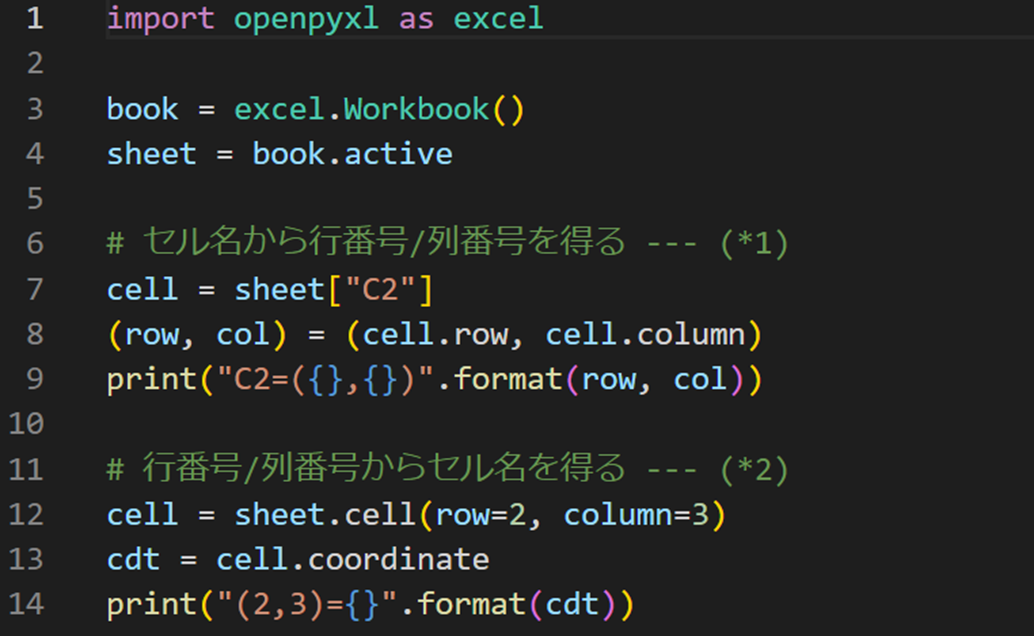Click the book.active expression on line 4
The height and width of the screenshot is (636, 1034).
[355, 154]
